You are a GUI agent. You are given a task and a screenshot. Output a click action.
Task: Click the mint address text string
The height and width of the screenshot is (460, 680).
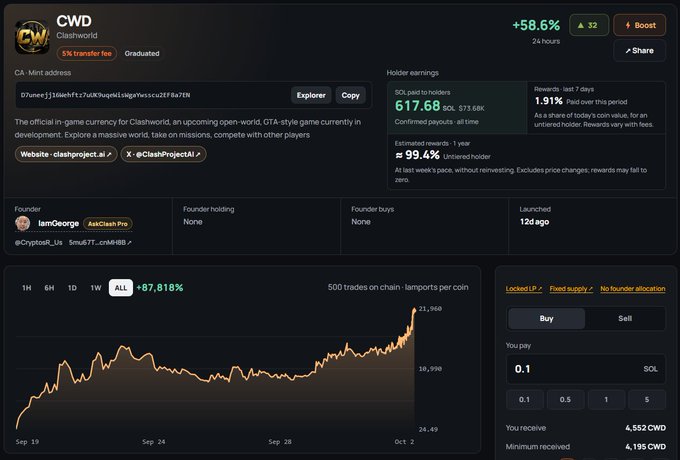pos(105,95)
